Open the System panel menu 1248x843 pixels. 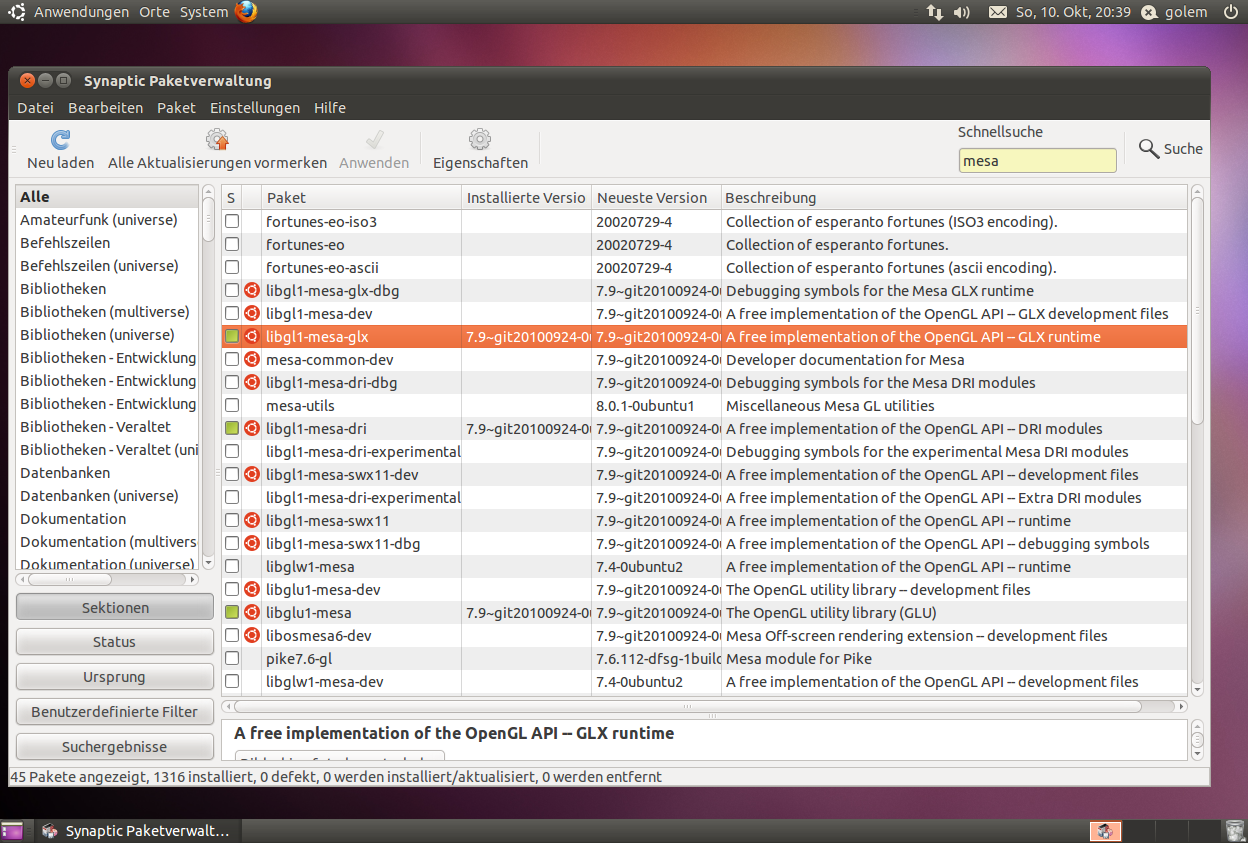click(203, 12)
